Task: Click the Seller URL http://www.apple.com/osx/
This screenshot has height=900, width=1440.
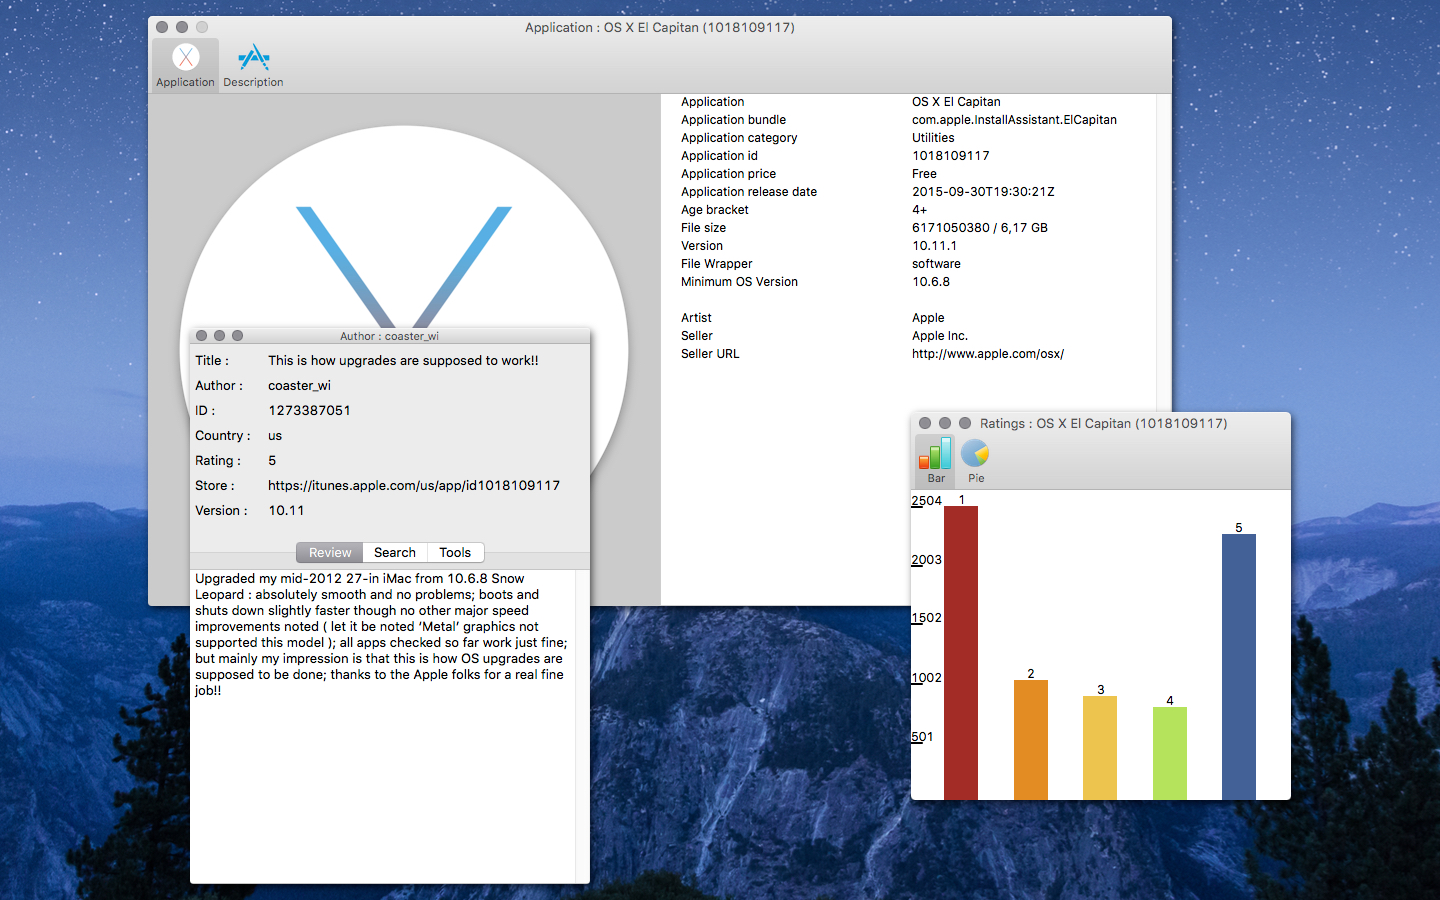Action: tap(988, 354)
